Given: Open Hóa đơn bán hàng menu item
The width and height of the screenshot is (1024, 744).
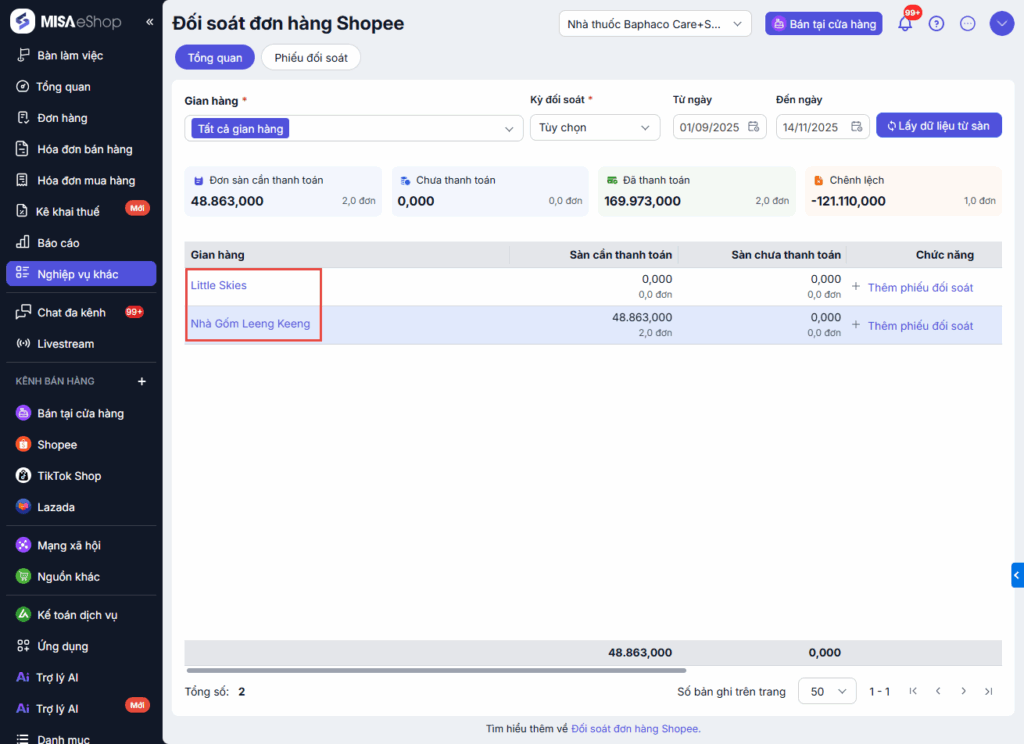Looking at the screenshot, I should 81,150.
